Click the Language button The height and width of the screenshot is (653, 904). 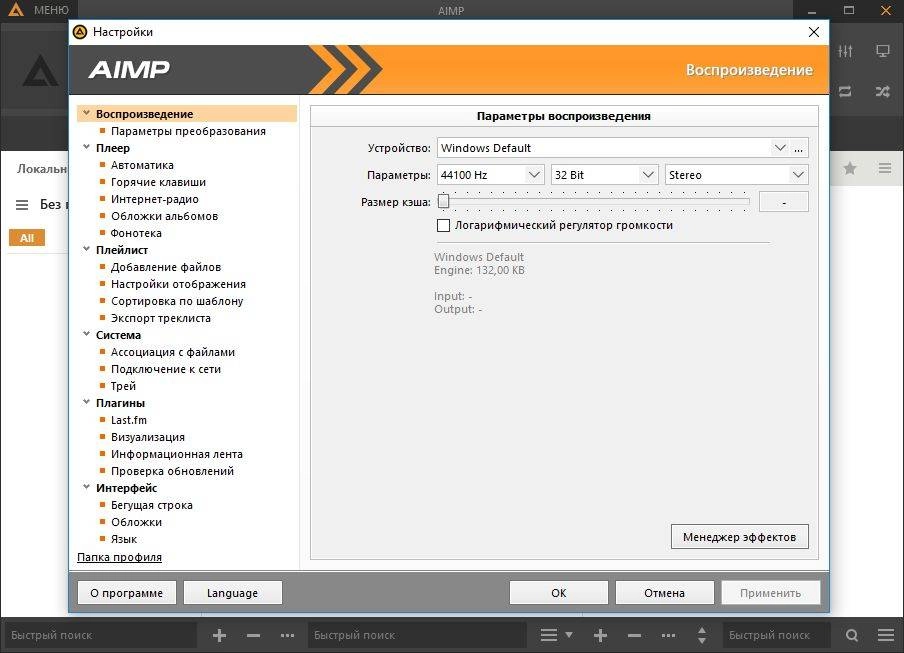pyautogui.click(x=233, y=592)
